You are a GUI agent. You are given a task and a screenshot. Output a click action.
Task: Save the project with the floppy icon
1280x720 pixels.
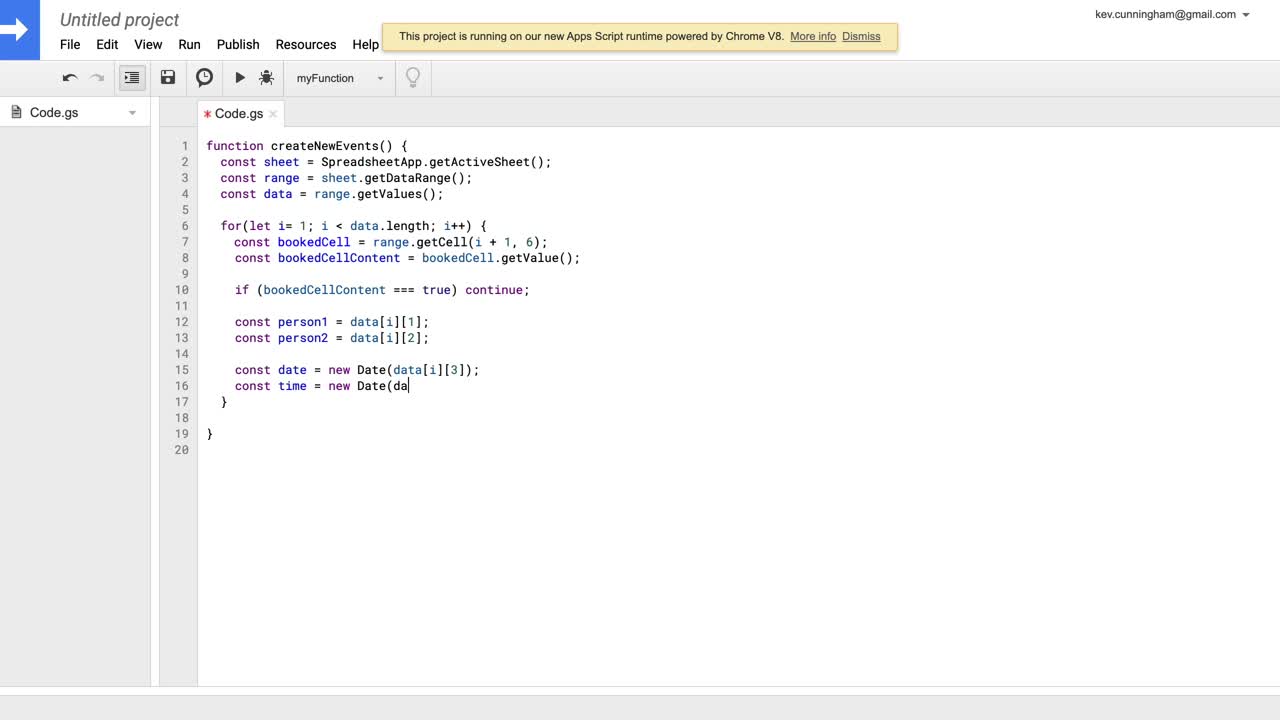coord(168,77)
